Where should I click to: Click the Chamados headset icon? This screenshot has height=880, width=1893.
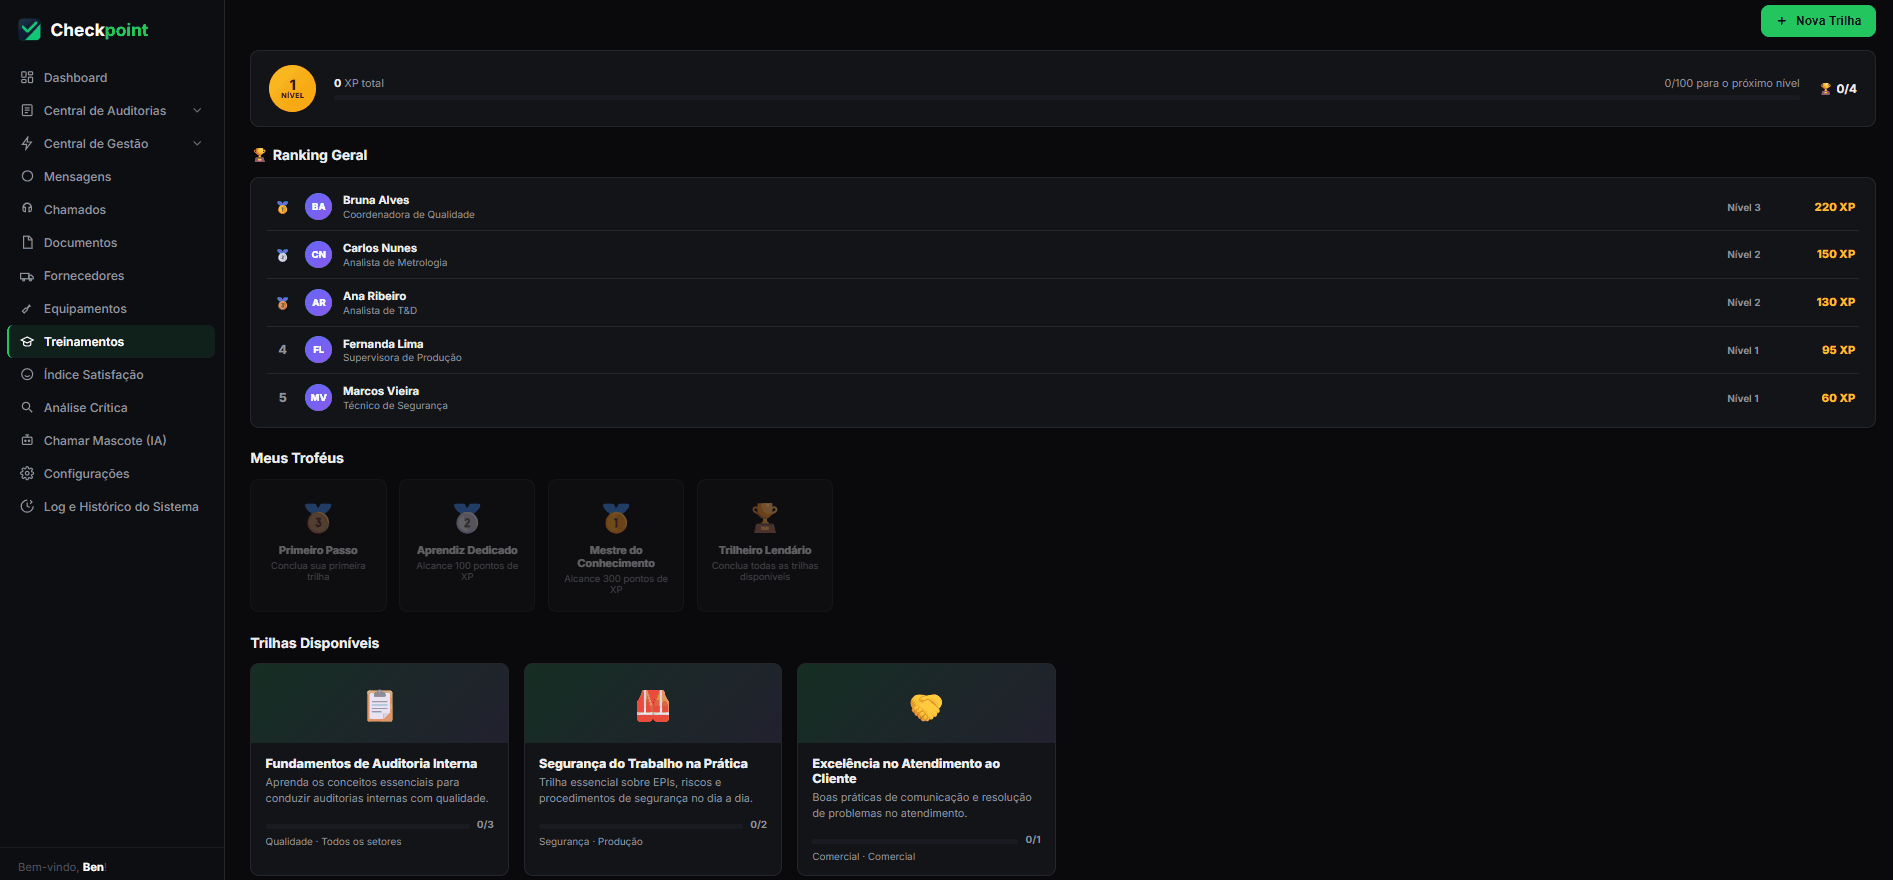pyautogui.click(x=27, y=209)
